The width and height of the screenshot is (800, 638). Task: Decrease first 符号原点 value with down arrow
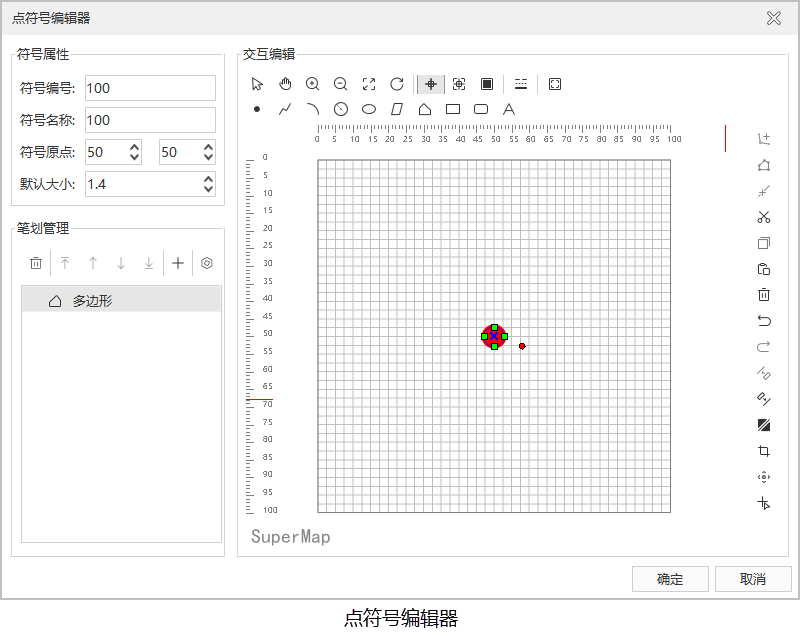pyautogui.click(x=135, y=157)
